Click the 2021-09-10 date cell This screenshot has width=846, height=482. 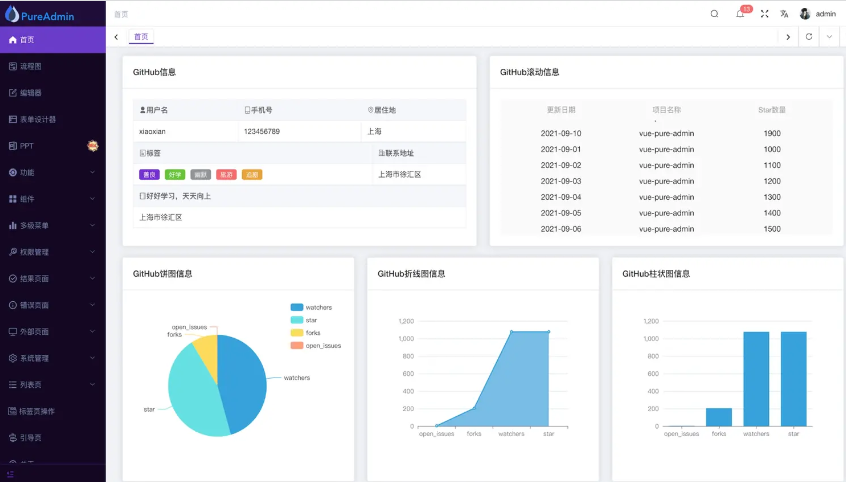click(x=561, y=133)
